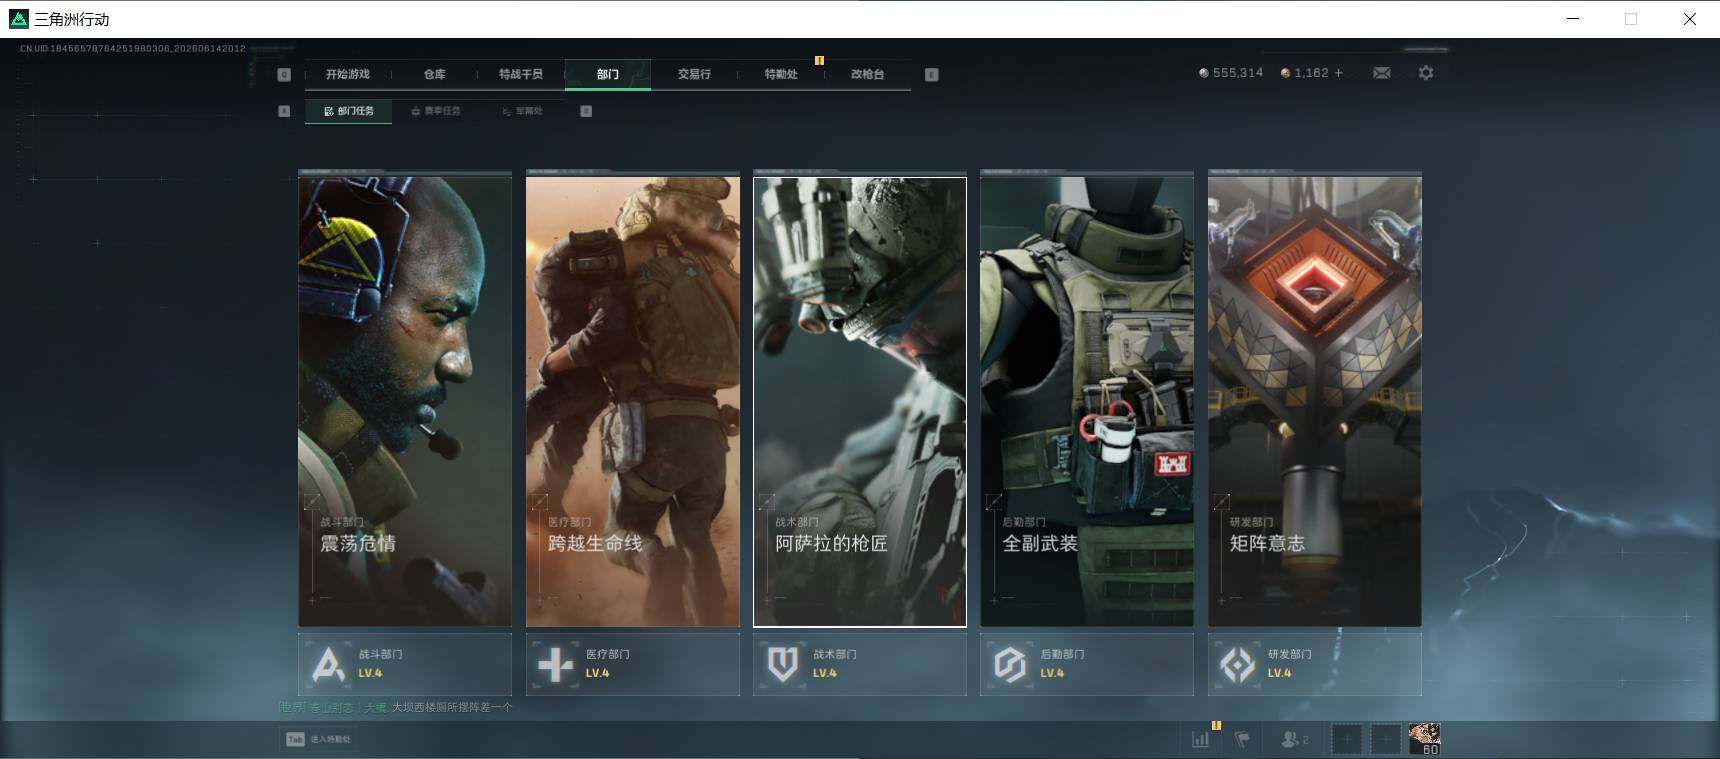Select the 部门 tab
Image resolution: width=1720 pixels, height=759 pixels.
608,74
